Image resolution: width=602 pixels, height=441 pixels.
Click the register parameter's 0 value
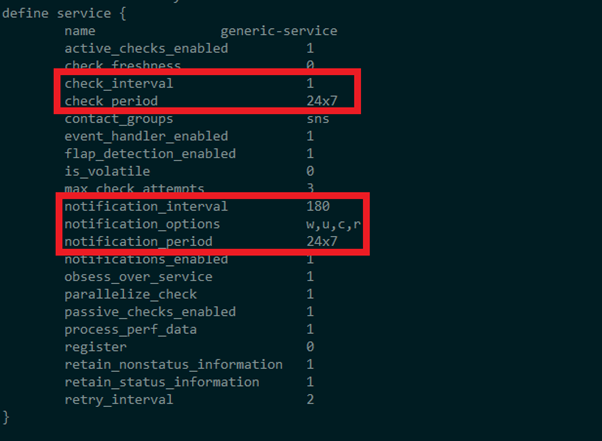pos(310,347)
